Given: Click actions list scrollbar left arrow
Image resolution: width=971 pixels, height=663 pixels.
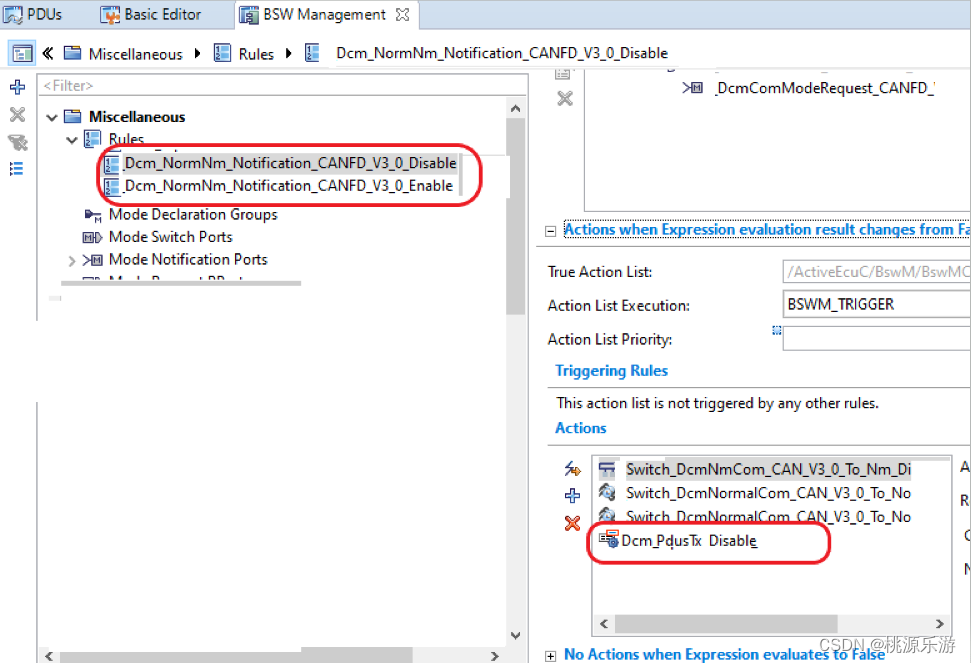Looking at the screenshot, I should 604,624.
